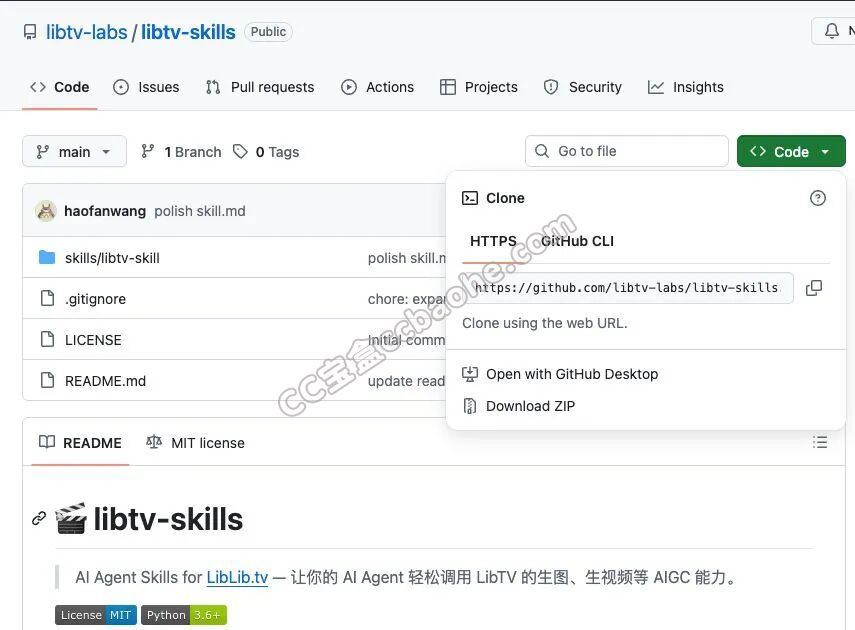This screenshot has height=630, width=855.
Task: Select the README tab
Action: 80,443
